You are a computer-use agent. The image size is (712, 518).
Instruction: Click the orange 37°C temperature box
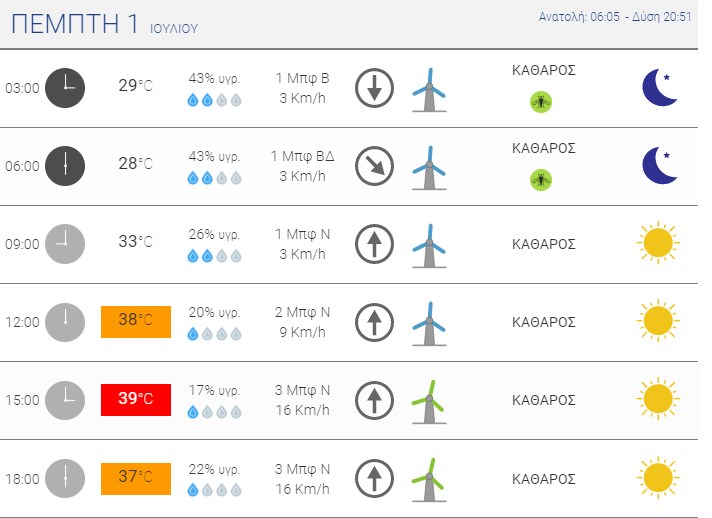point(136,479)
